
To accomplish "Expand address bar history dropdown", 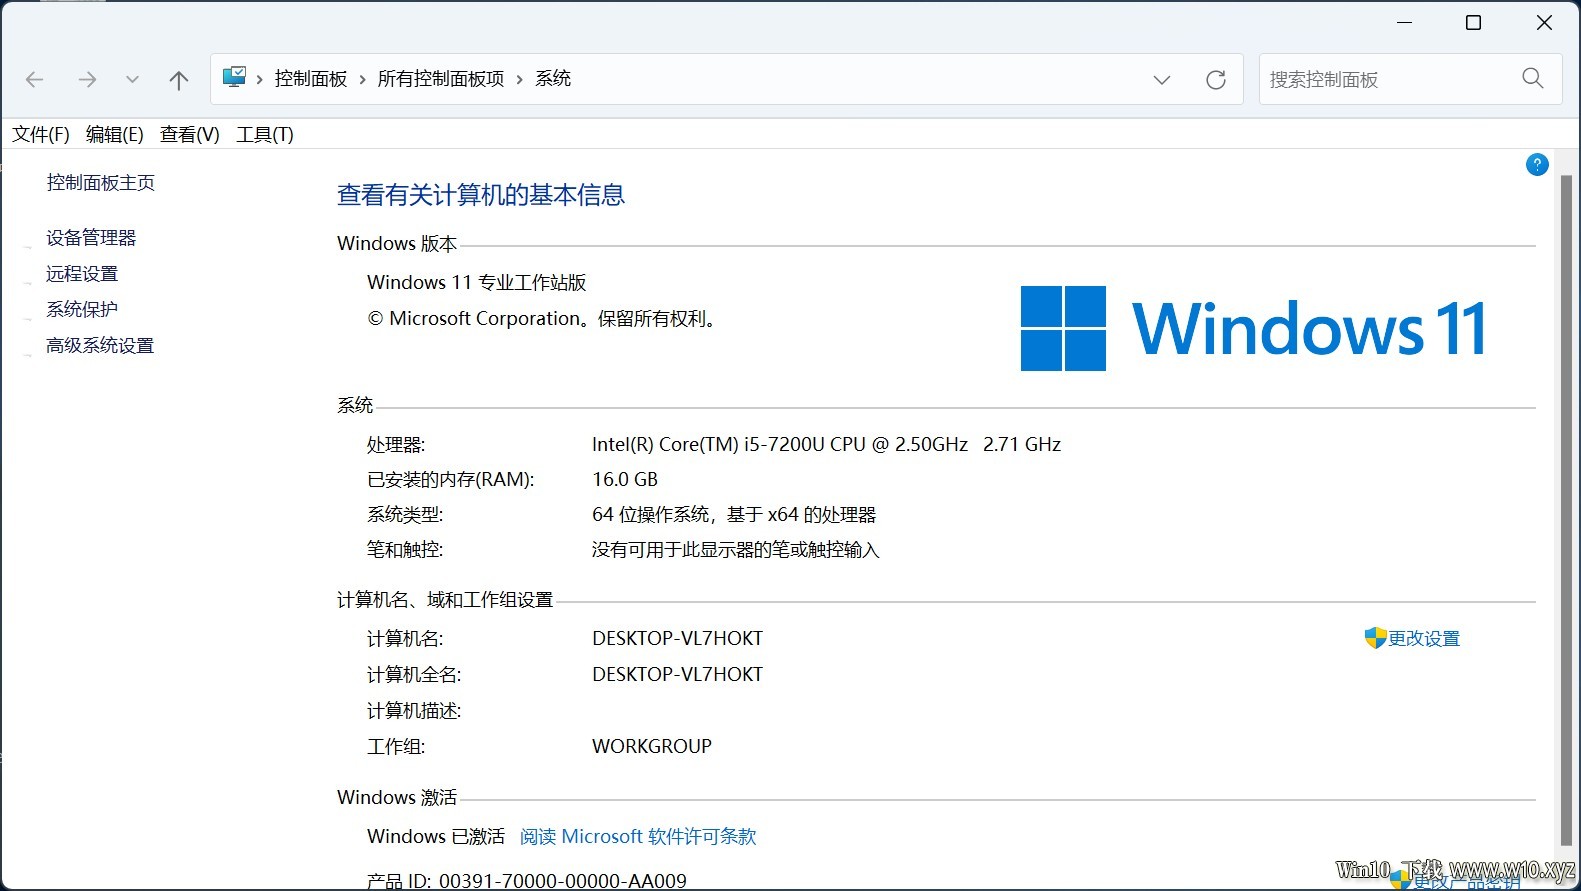I will coord(1162,80).
